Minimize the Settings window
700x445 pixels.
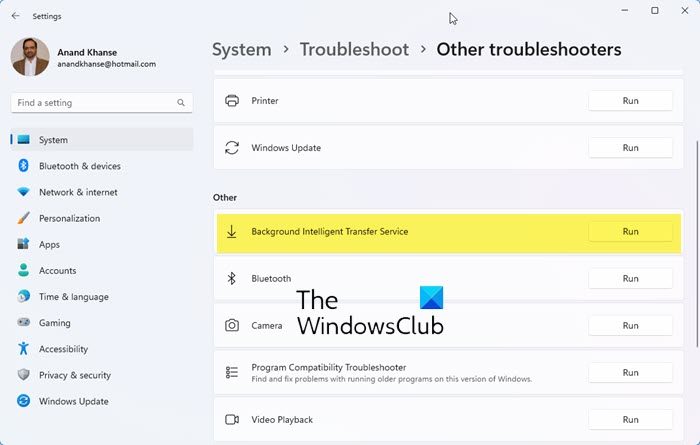point(625,10)
